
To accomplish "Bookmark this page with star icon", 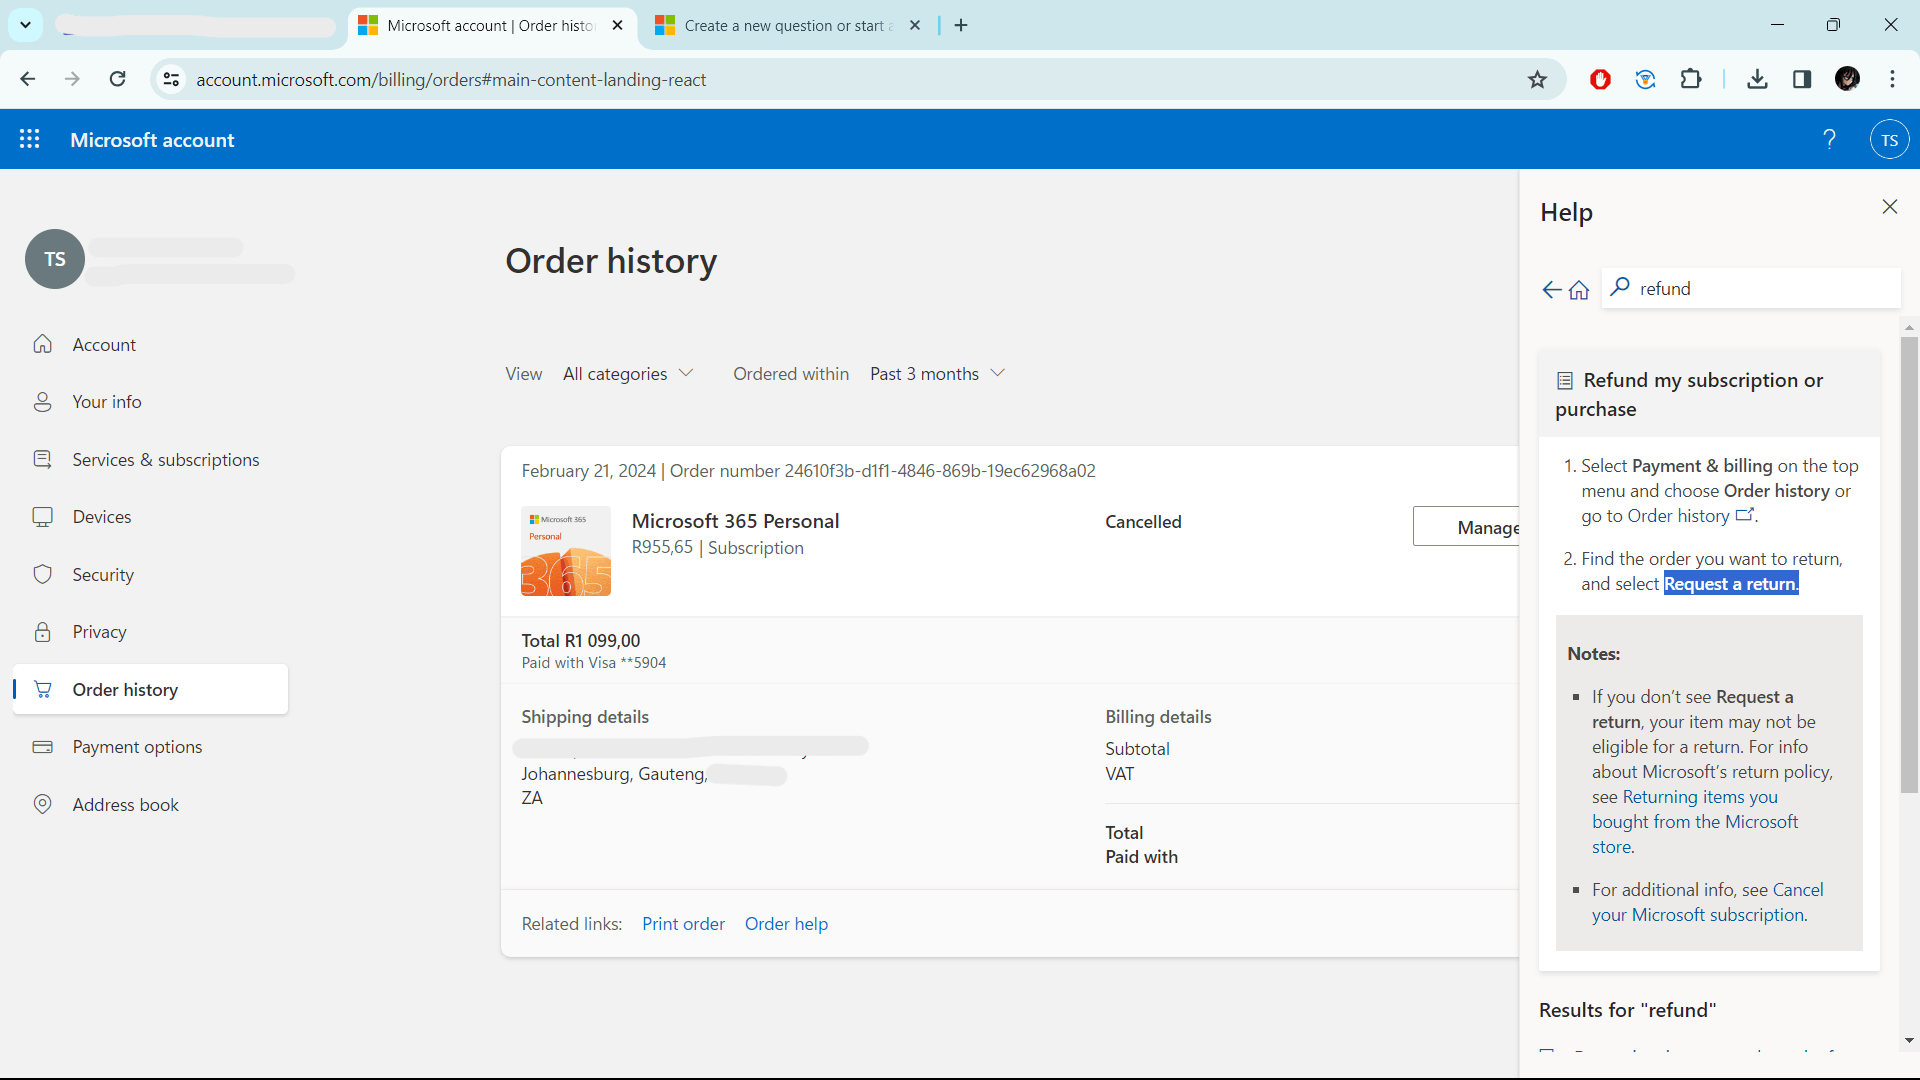I will [1537, 80].
